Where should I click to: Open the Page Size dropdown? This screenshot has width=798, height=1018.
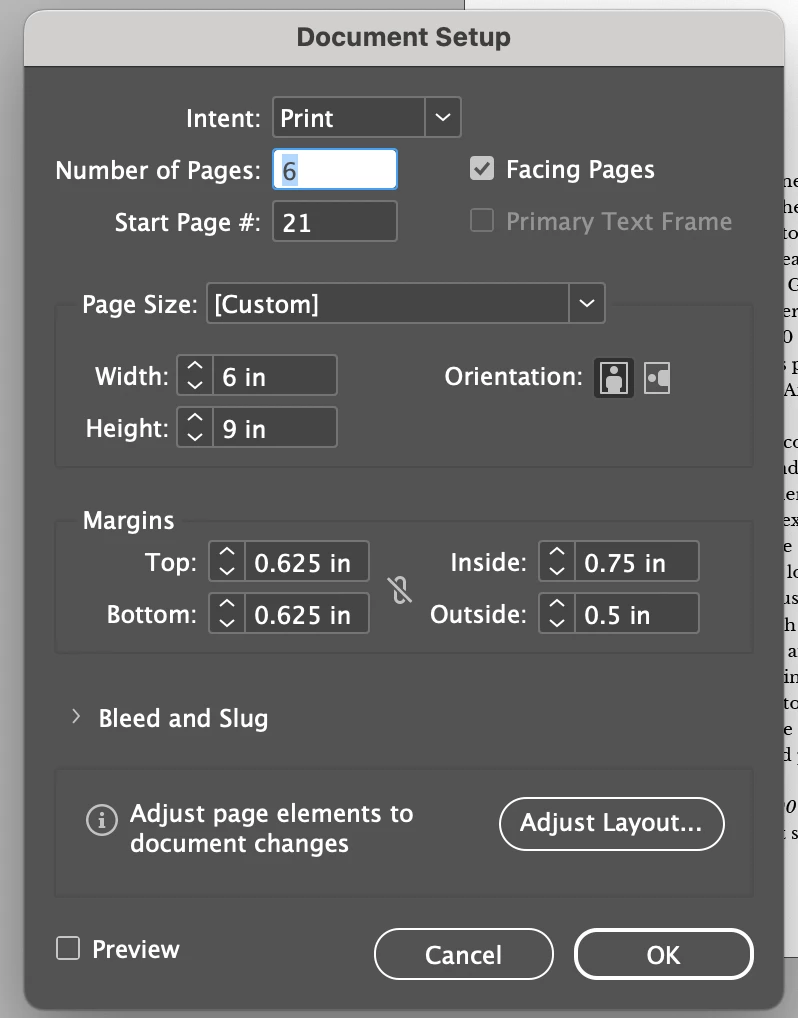coord(406,303)
